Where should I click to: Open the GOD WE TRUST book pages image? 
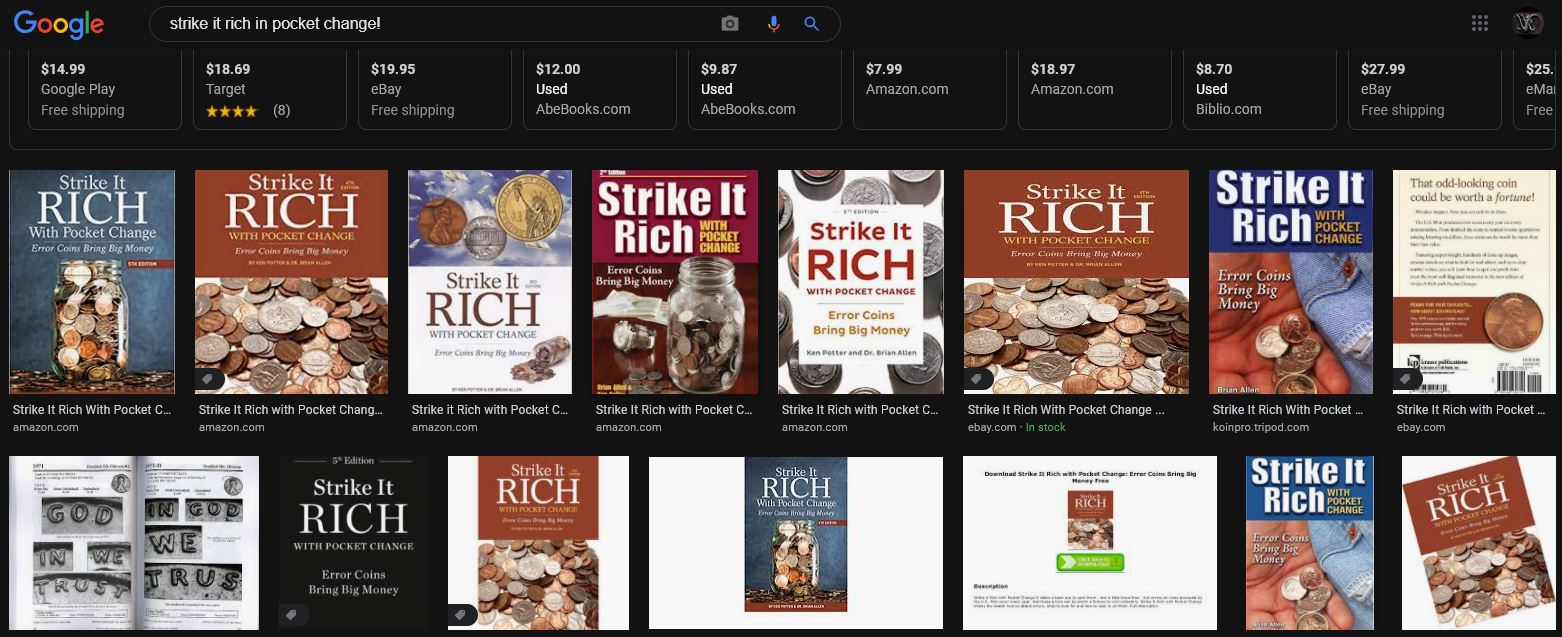[x=134, y=543]
